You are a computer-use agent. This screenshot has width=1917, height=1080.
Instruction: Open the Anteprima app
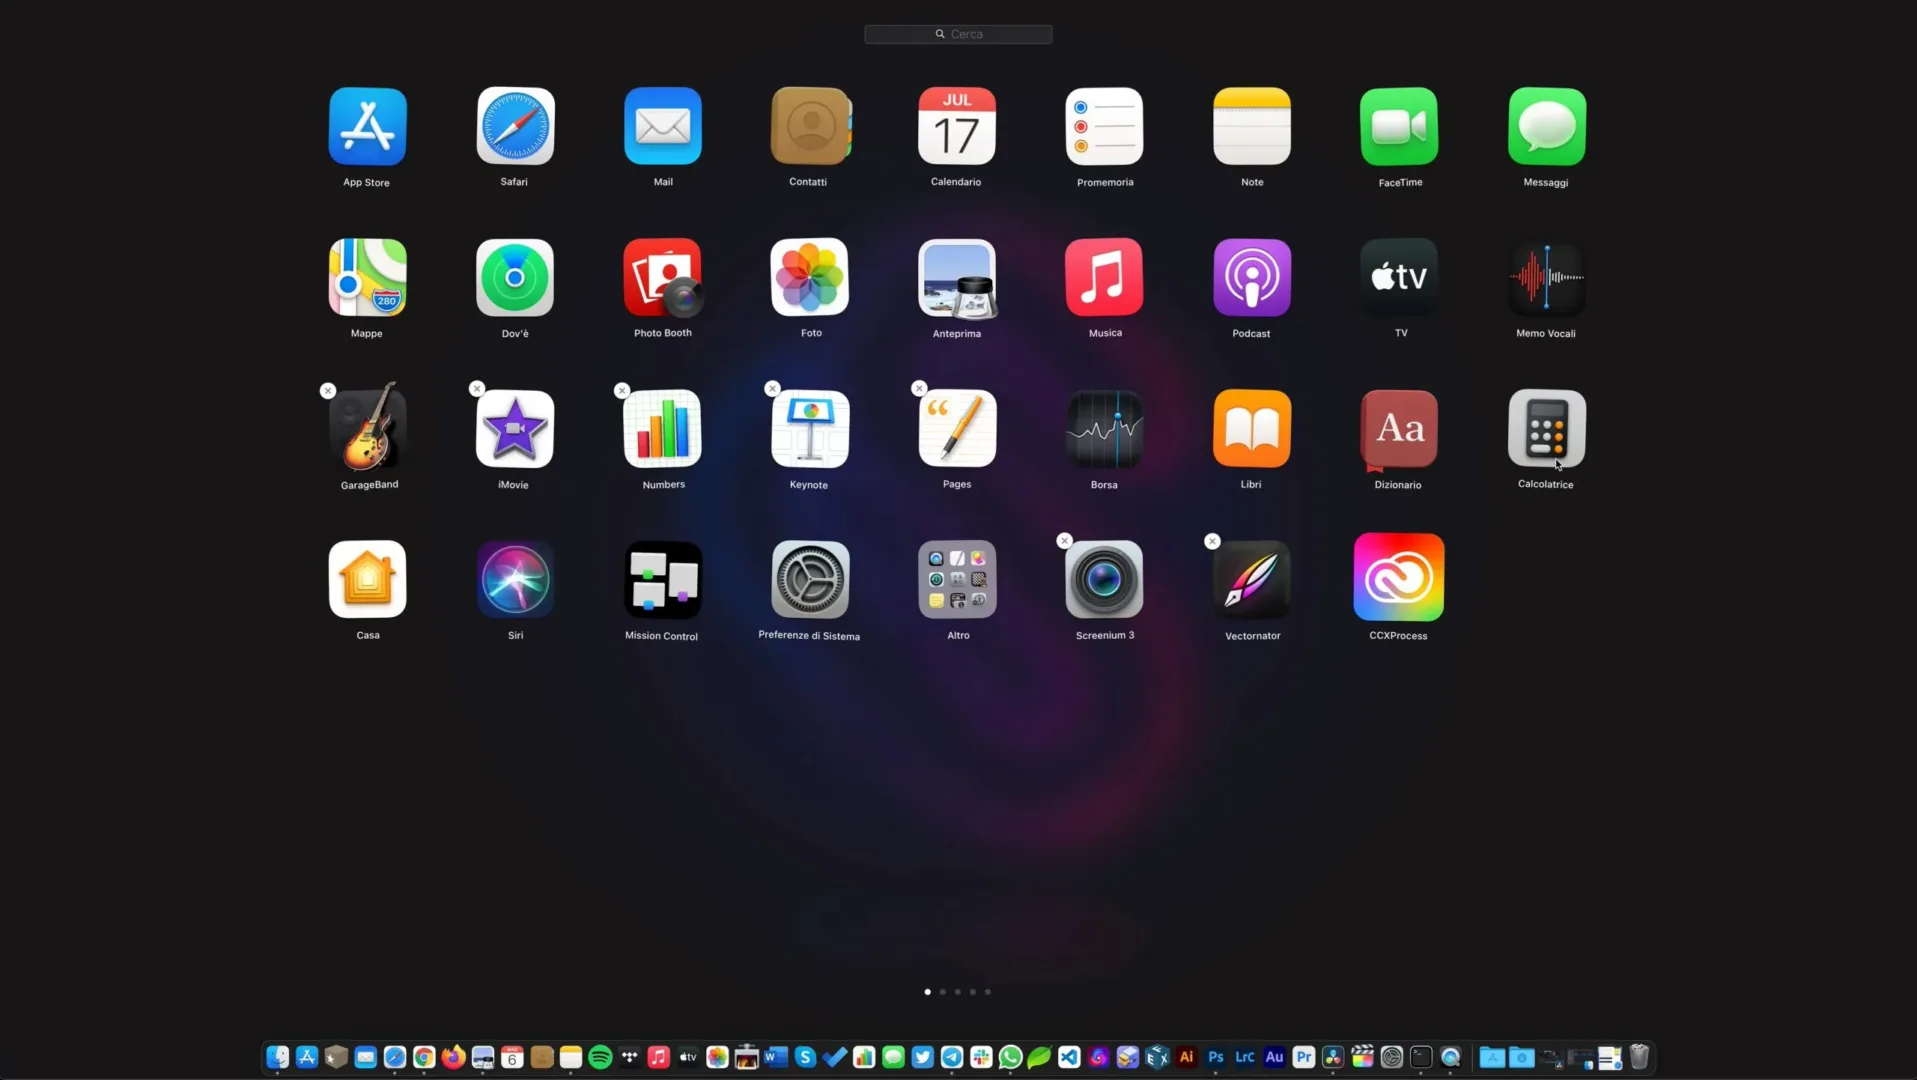[957, 278]
